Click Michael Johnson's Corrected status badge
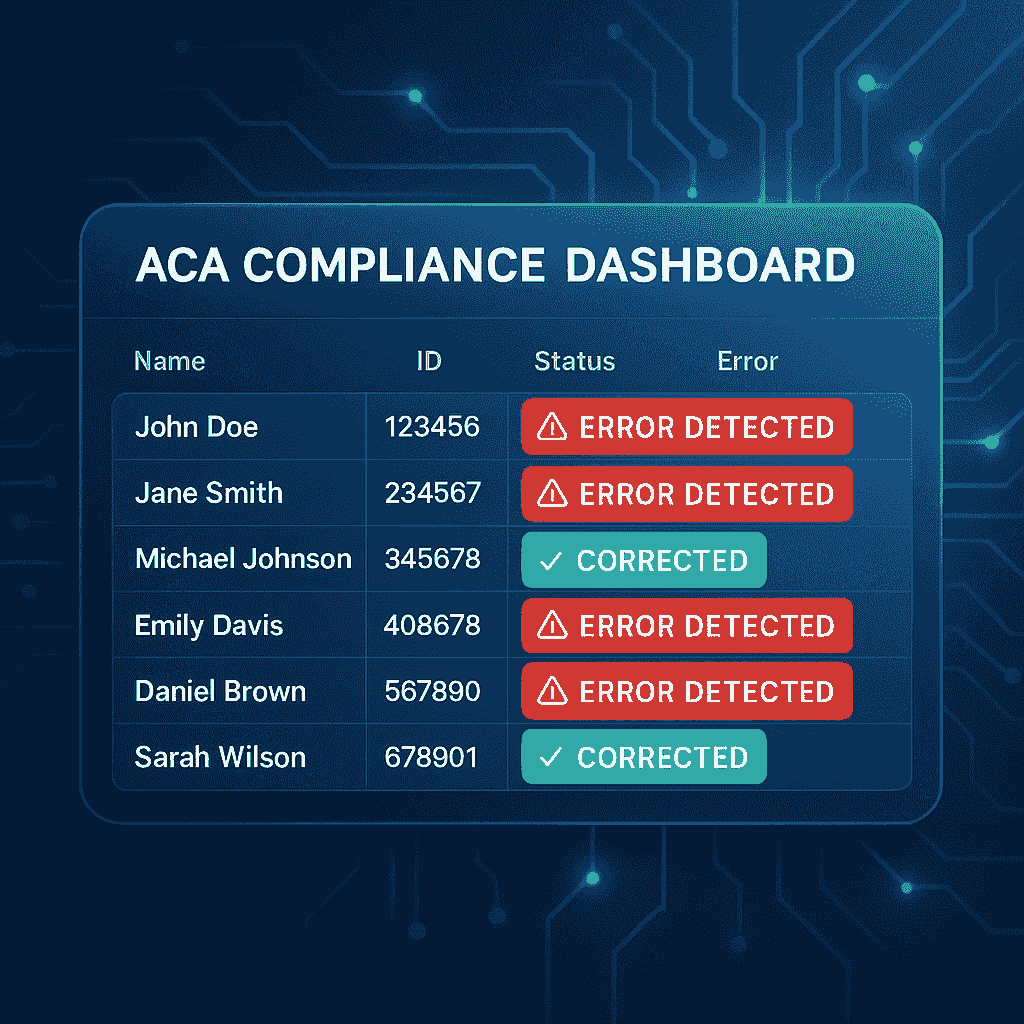The width and height of the screenshot is (1024, 1024). pos(644,560)
